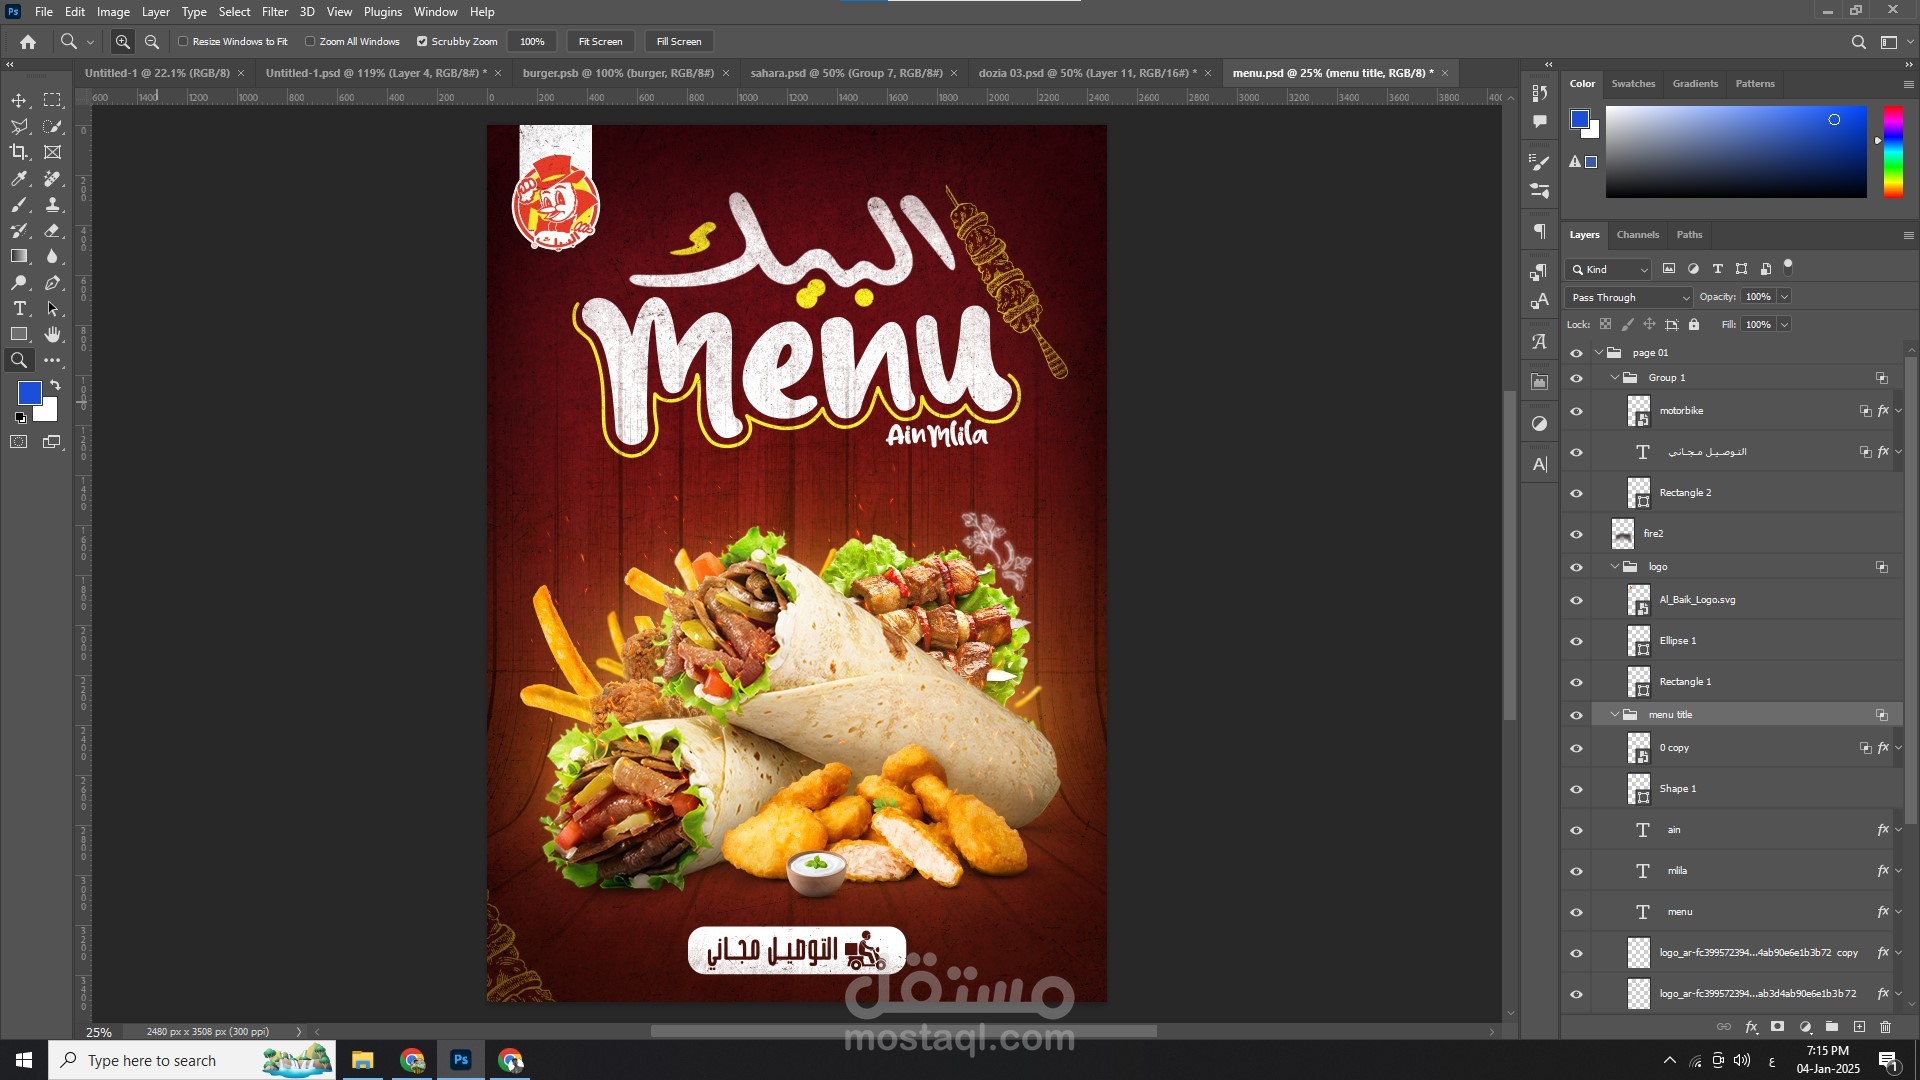1920x1080 pixels.
Task: Delete layer using trash icon
Action: click(1885, 1027)
